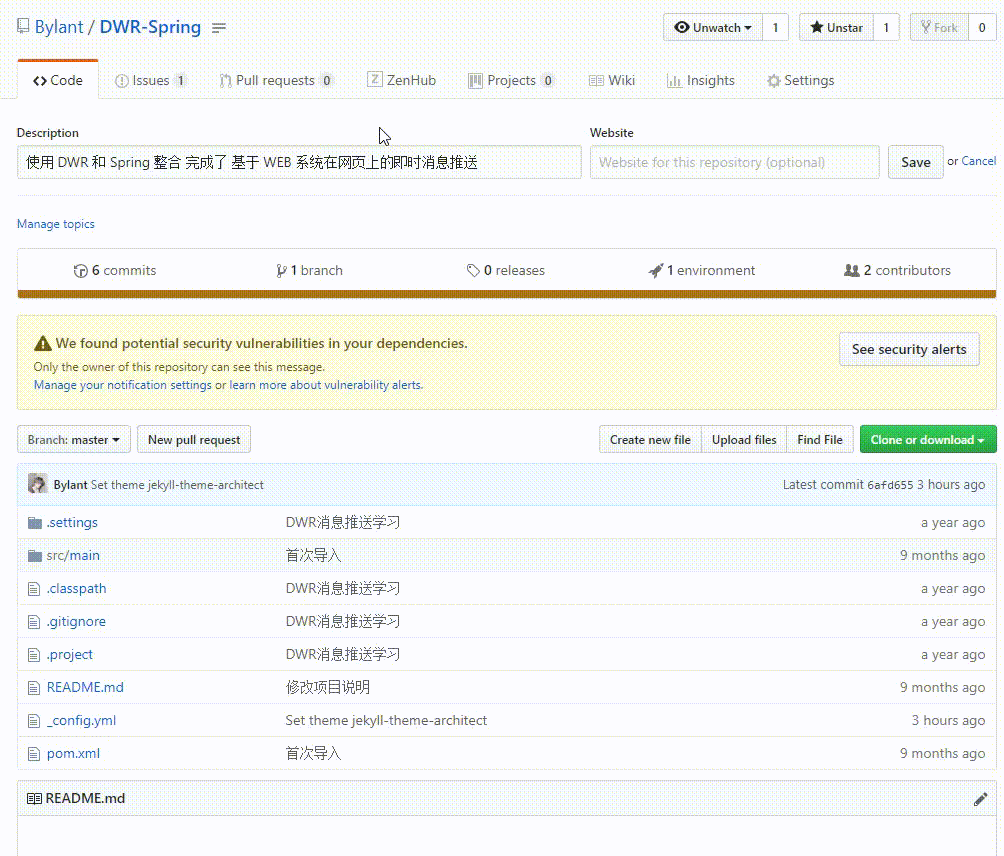This screenshot has width=1004, height=856.
Task: Click the 2 contributors link
Action: click(898, 270)
